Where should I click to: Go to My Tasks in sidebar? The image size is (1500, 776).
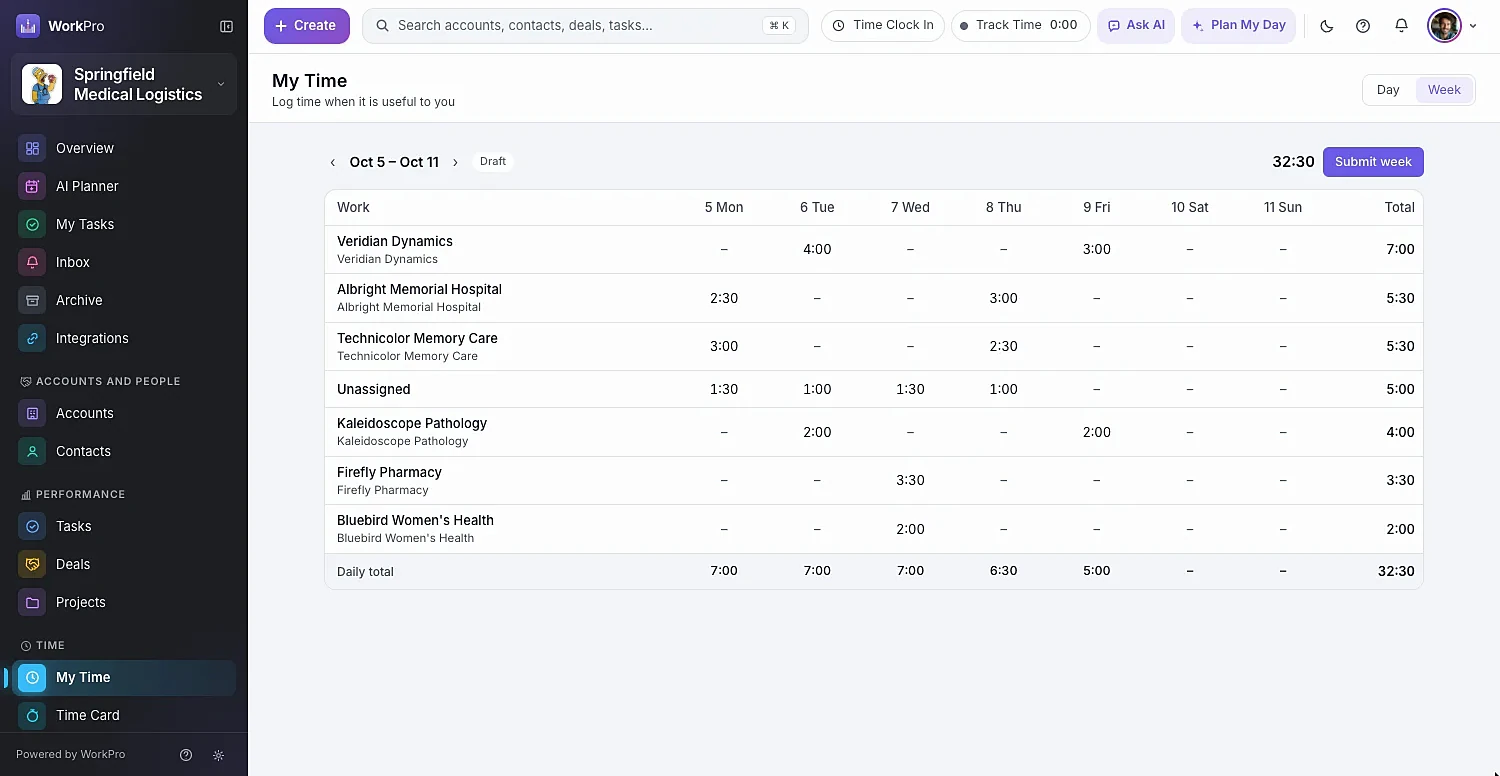tap(125, 224)
